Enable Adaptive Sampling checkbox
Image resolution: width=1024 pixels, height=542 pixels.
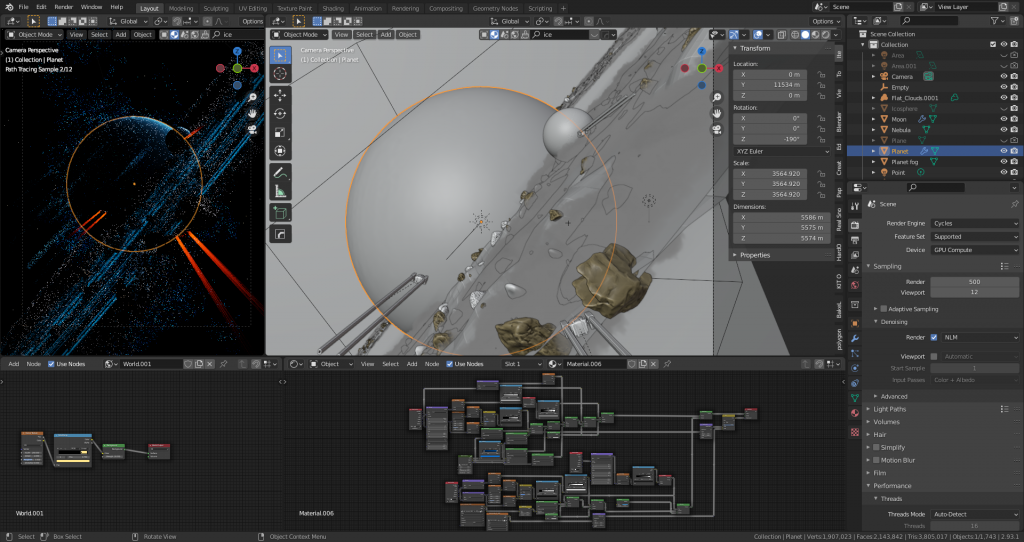(884, 309)
